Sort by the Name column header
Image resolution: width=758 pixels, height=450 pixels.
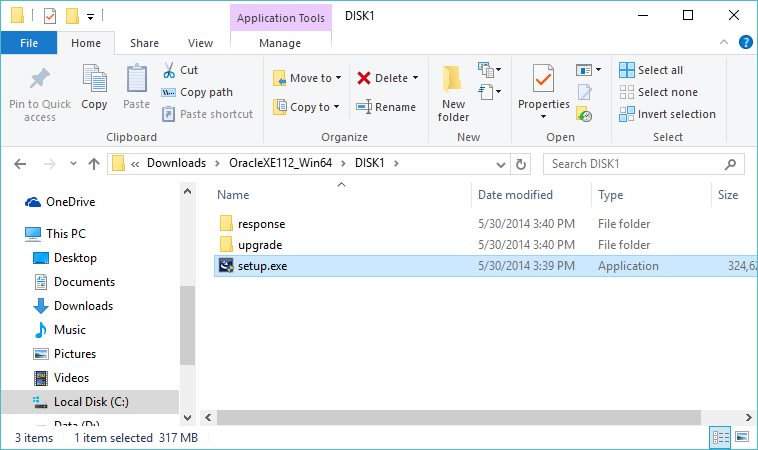[233, 195]
